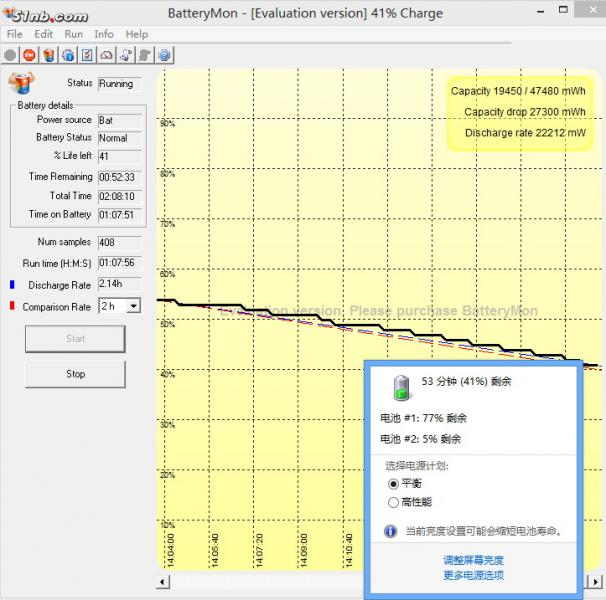Click the 14:04:00 time axis label
This screenshot has height=600, width=606.
[x=170, y=551]
